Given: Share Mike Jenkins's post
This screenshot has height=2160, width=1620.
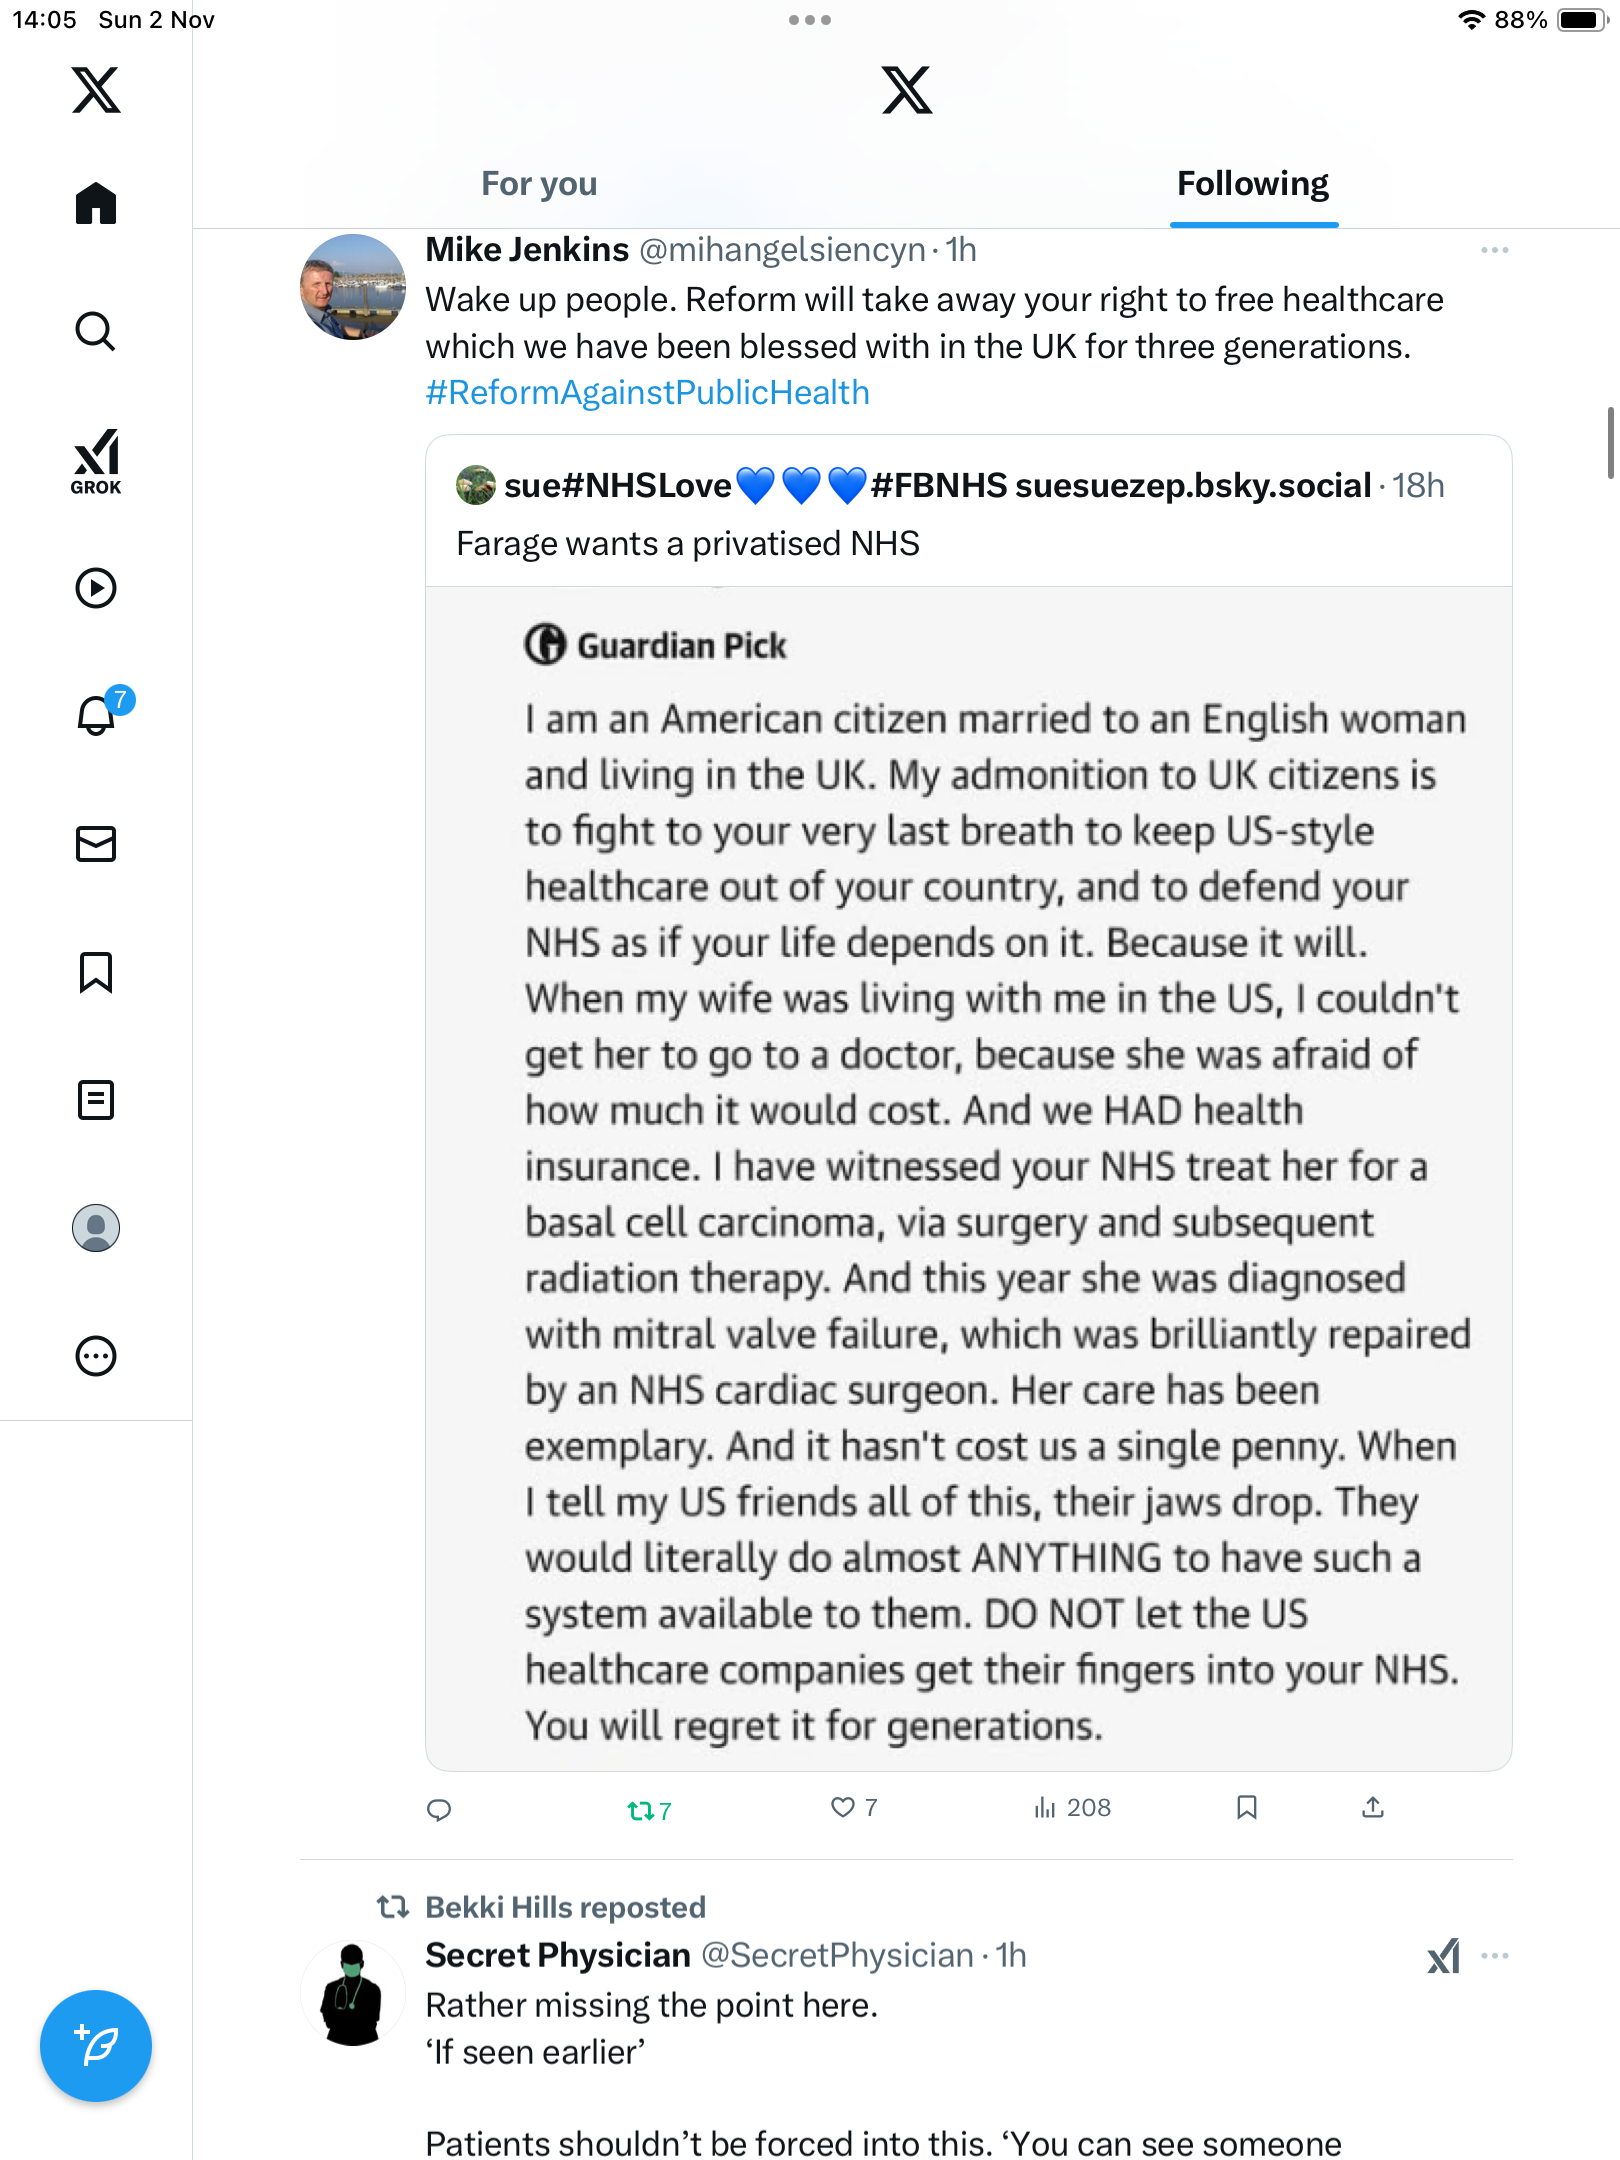Looking at the screenshot, I should click(1373, 1807).
